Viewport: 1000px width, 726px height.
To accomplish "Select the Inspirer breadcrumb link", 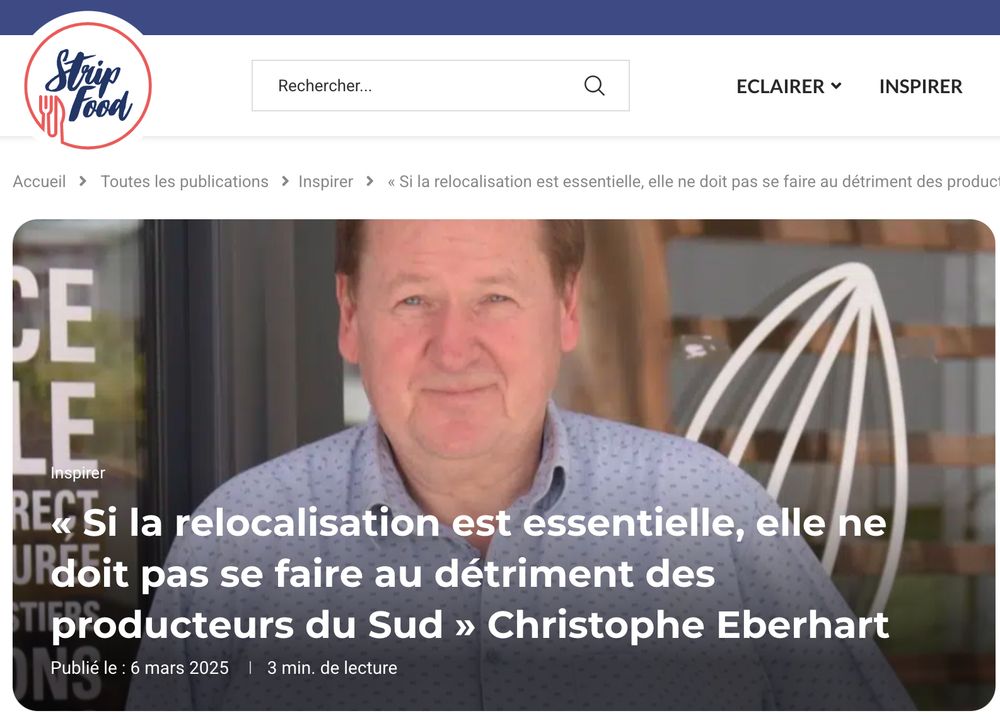I will click(325, 181).
